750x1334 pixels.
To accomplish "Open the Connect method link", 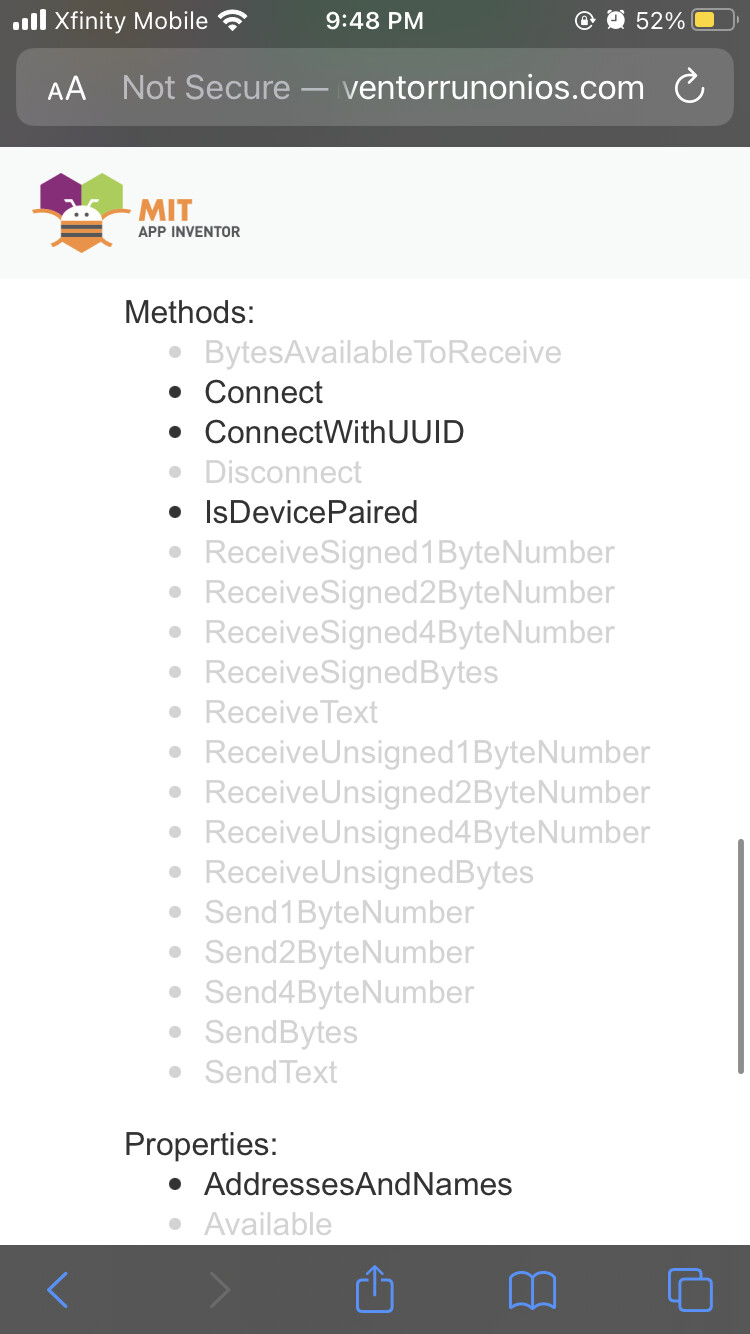I will 264,392.
